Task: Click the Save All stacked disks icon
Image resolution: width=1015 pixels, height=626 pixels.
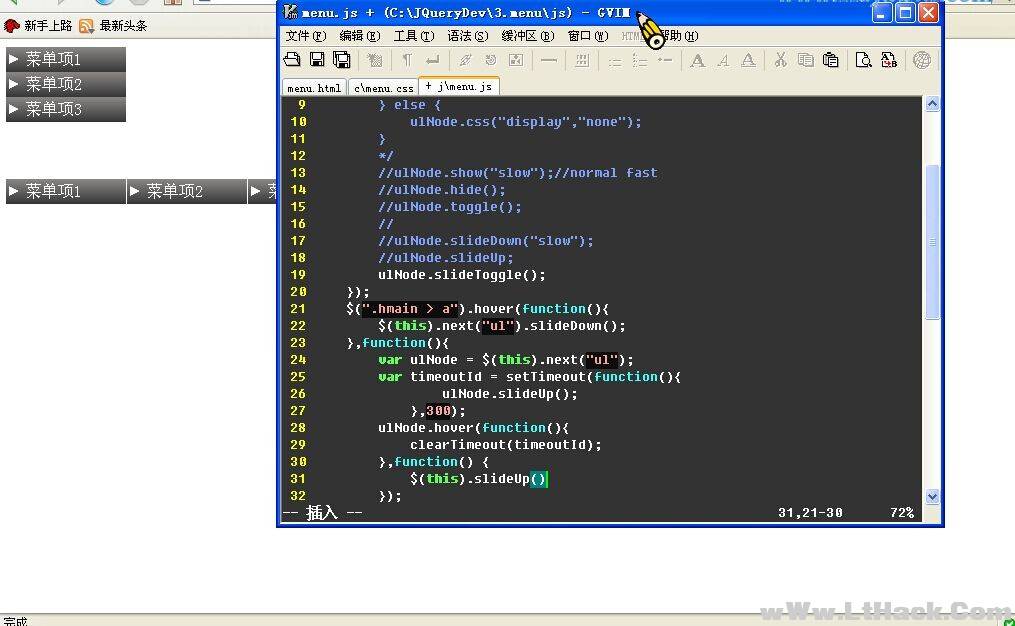Action: pos(342,61)
